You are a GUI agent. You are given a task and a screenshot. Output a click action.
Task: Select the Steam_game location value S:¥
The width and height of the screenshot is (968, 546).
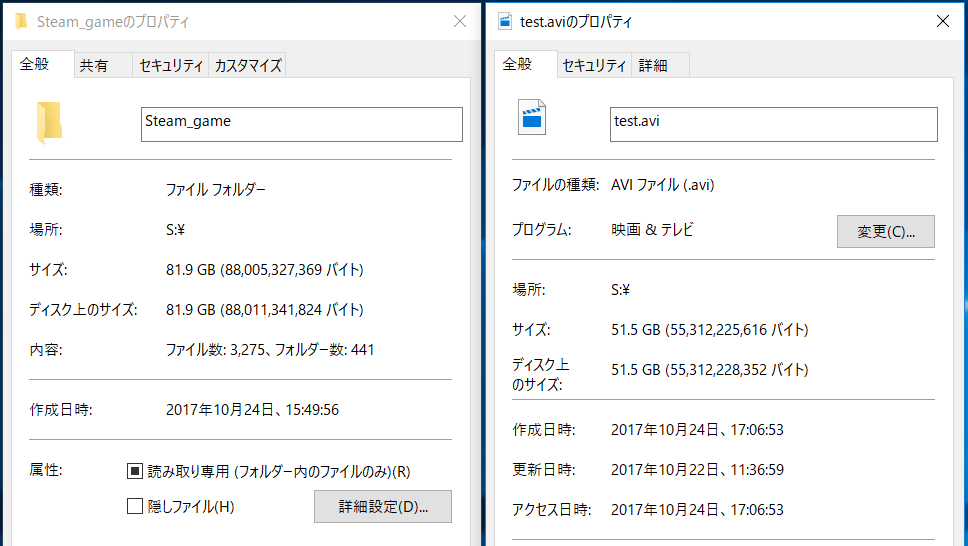(x=175, y=230)
